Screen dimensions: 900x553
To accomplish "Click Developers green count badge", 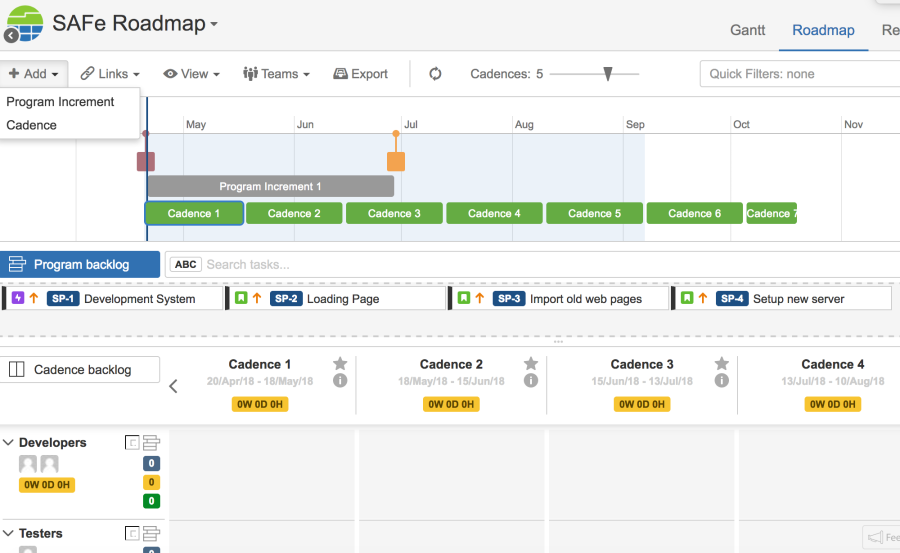I will (x=152, y=501).
